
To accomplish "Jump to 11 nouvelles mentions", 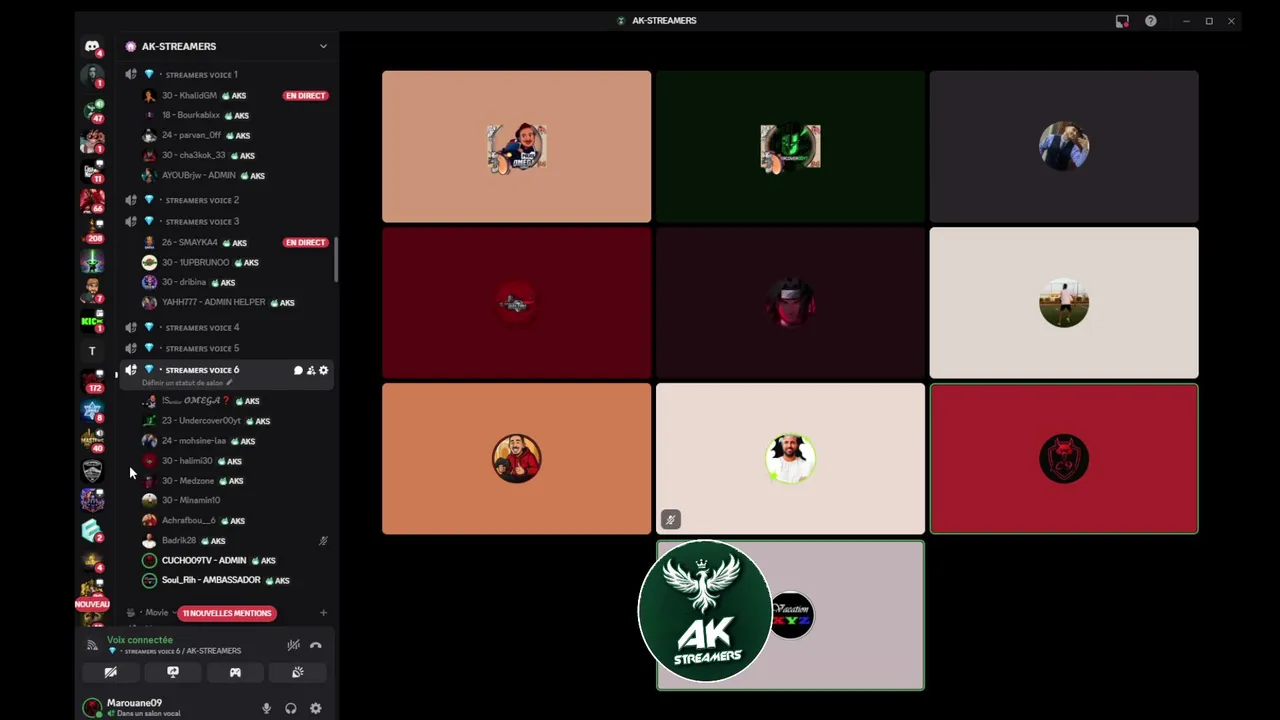I will [x=227, y=613].
